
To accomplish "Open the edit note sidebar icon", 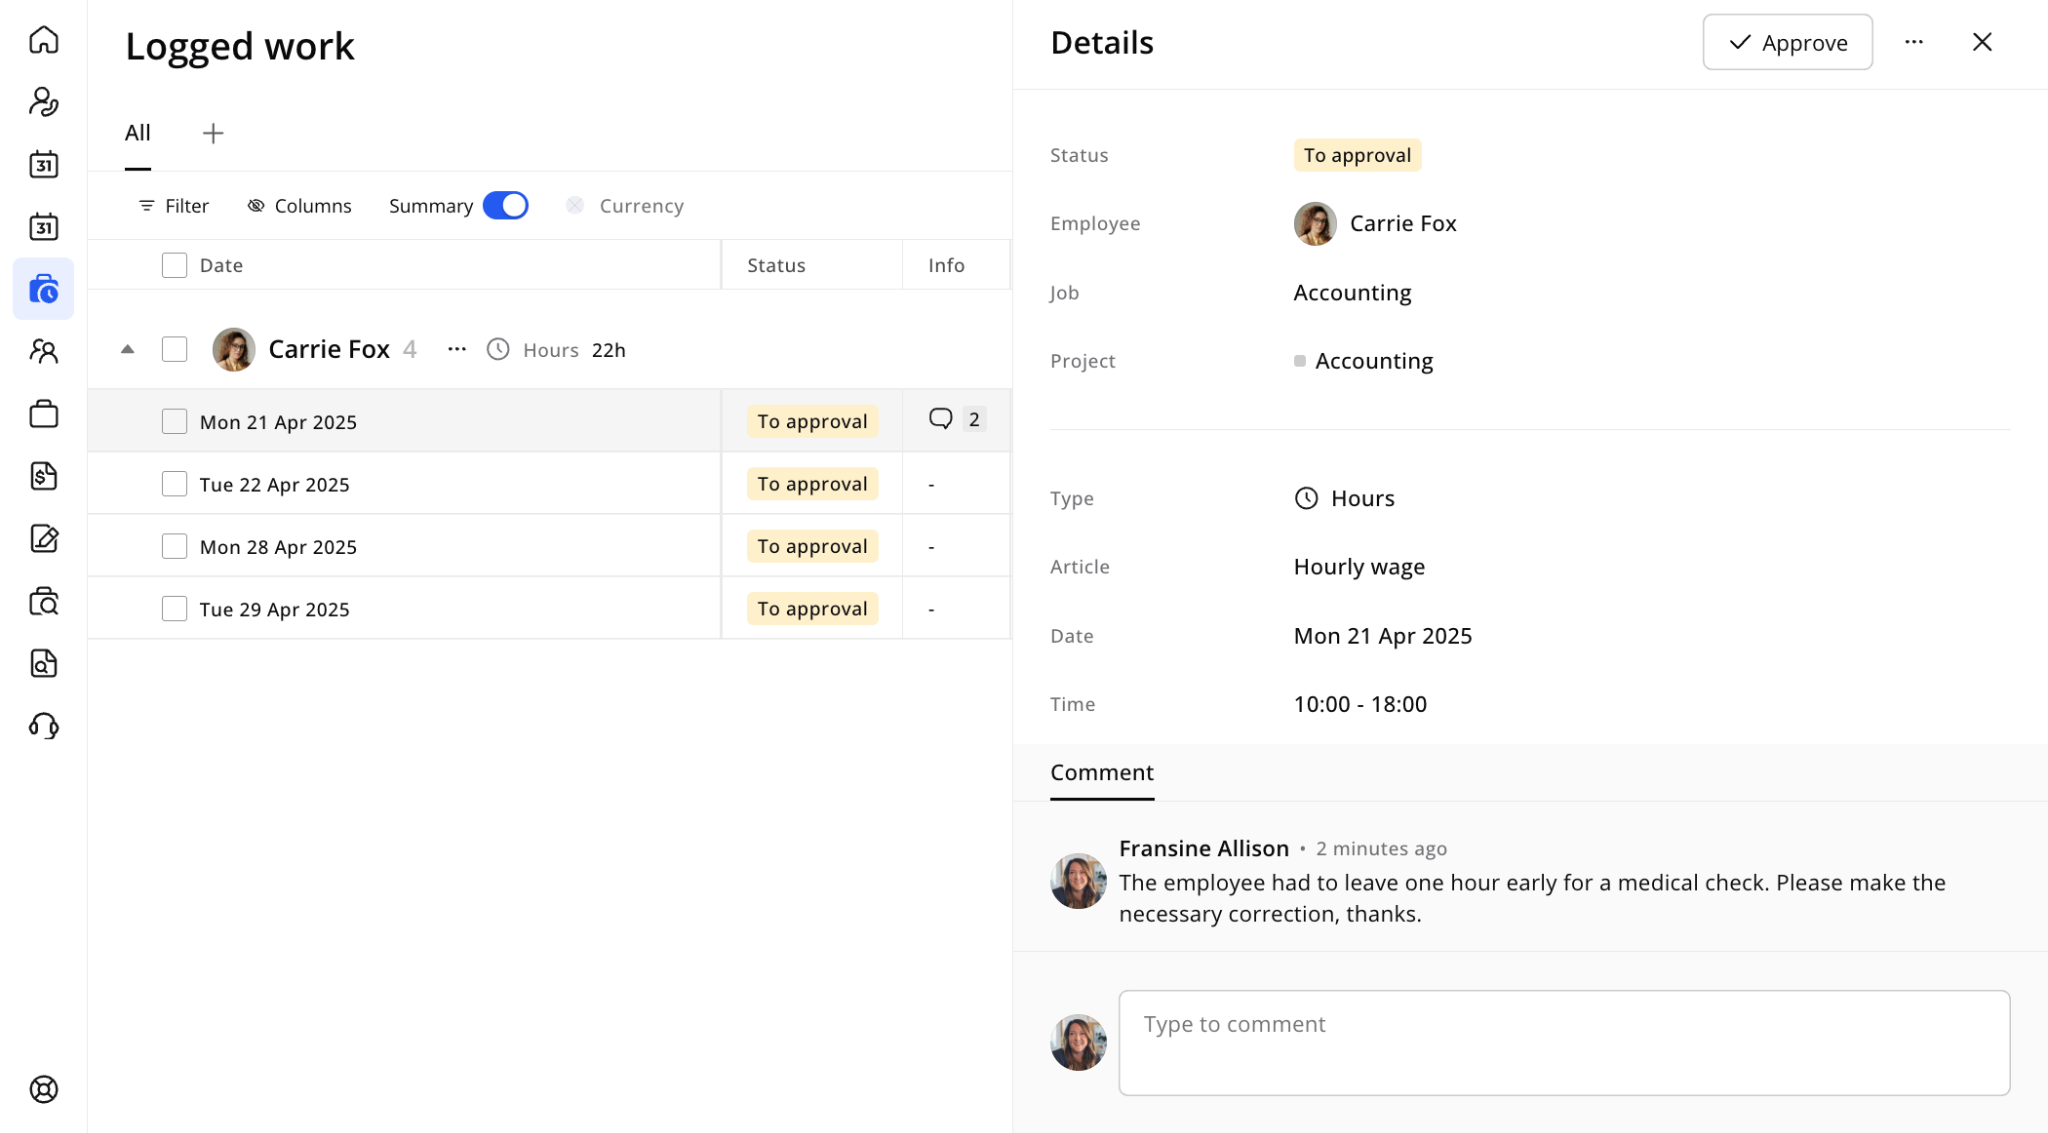I will point(44,539).
